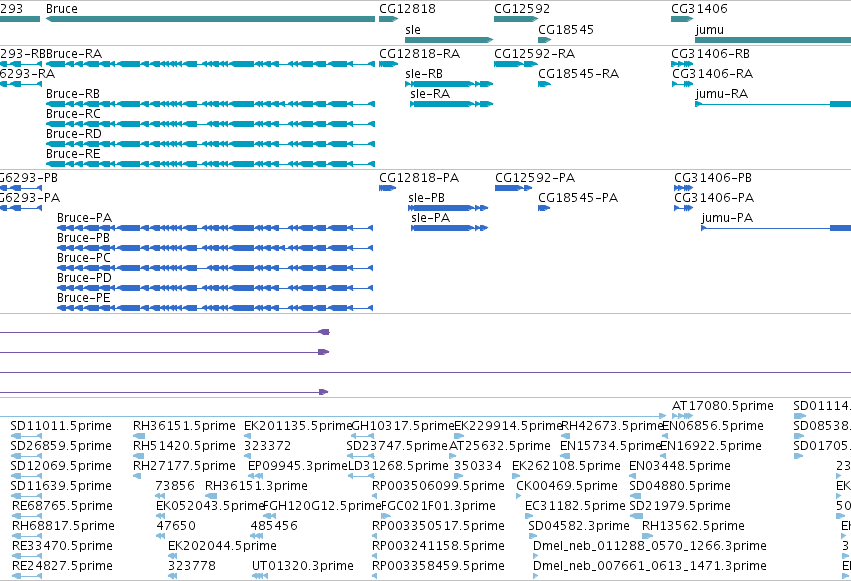Select the EK262108.5prime EST label

click(566, 466)
